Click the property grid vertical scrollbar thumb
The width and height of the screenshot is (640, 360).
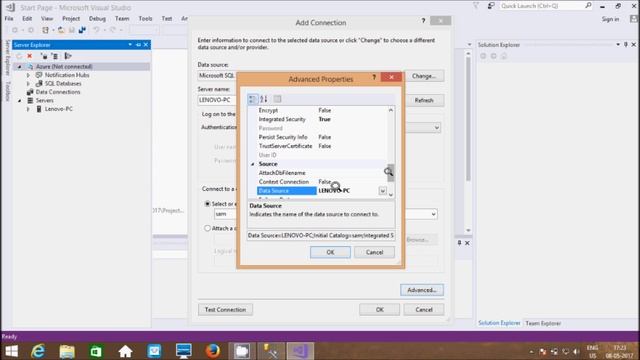pos(391,173)
